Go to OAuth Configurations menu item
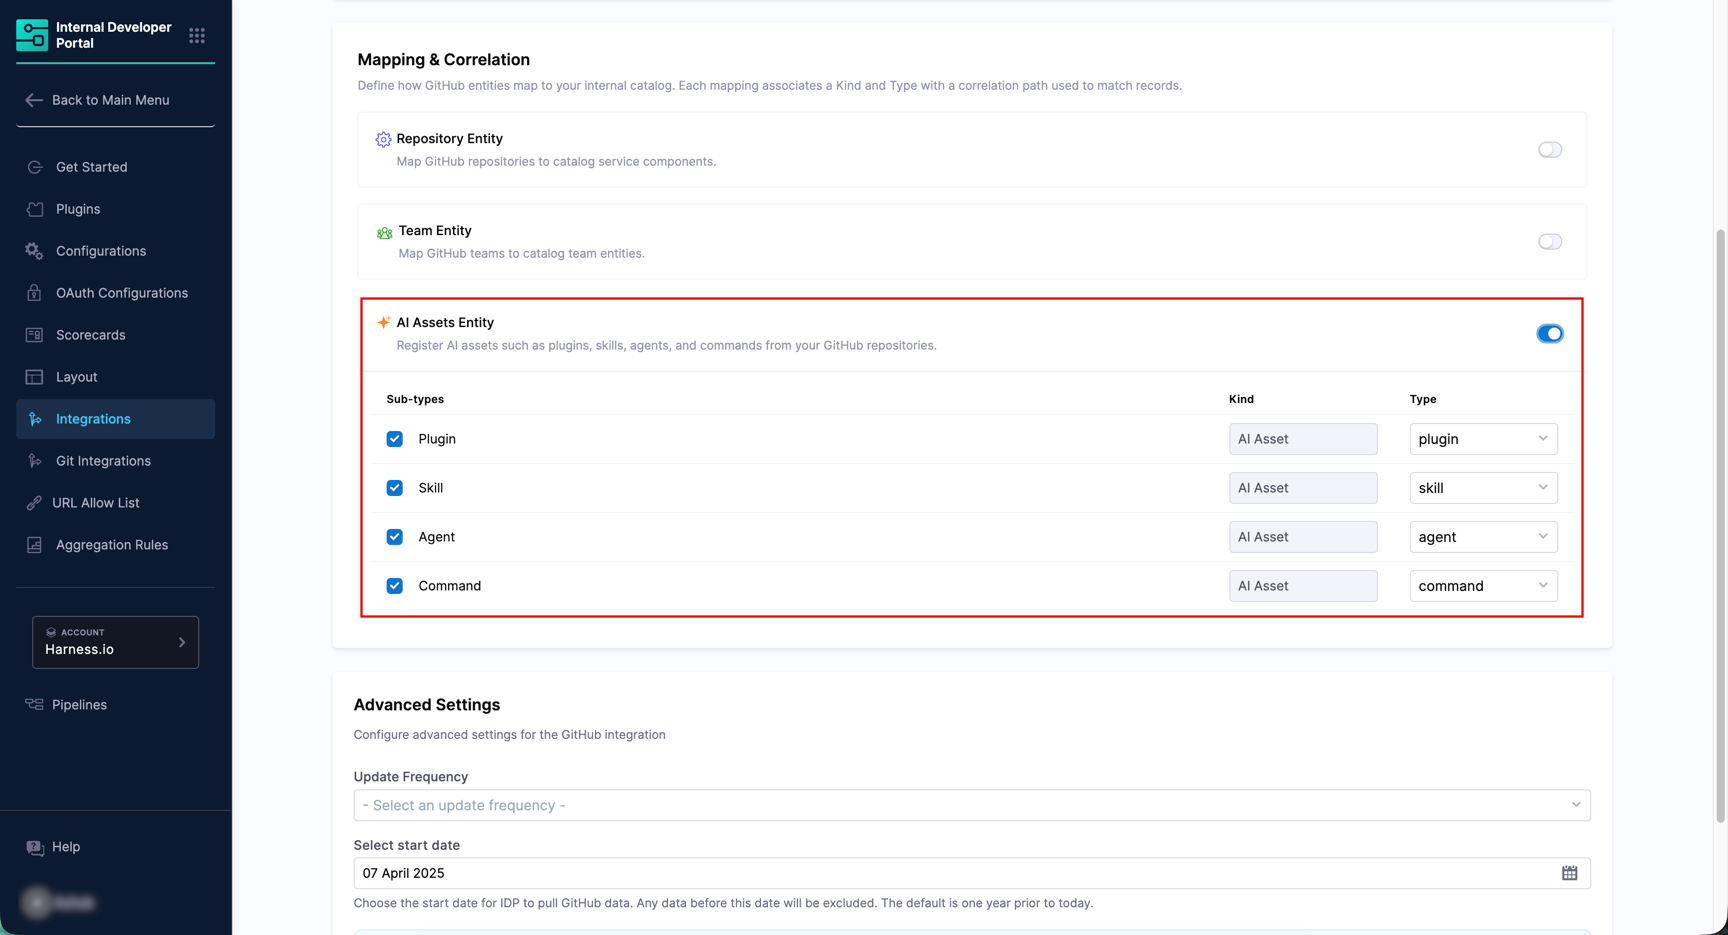1728x935 pixels. (x=121, y=293)
